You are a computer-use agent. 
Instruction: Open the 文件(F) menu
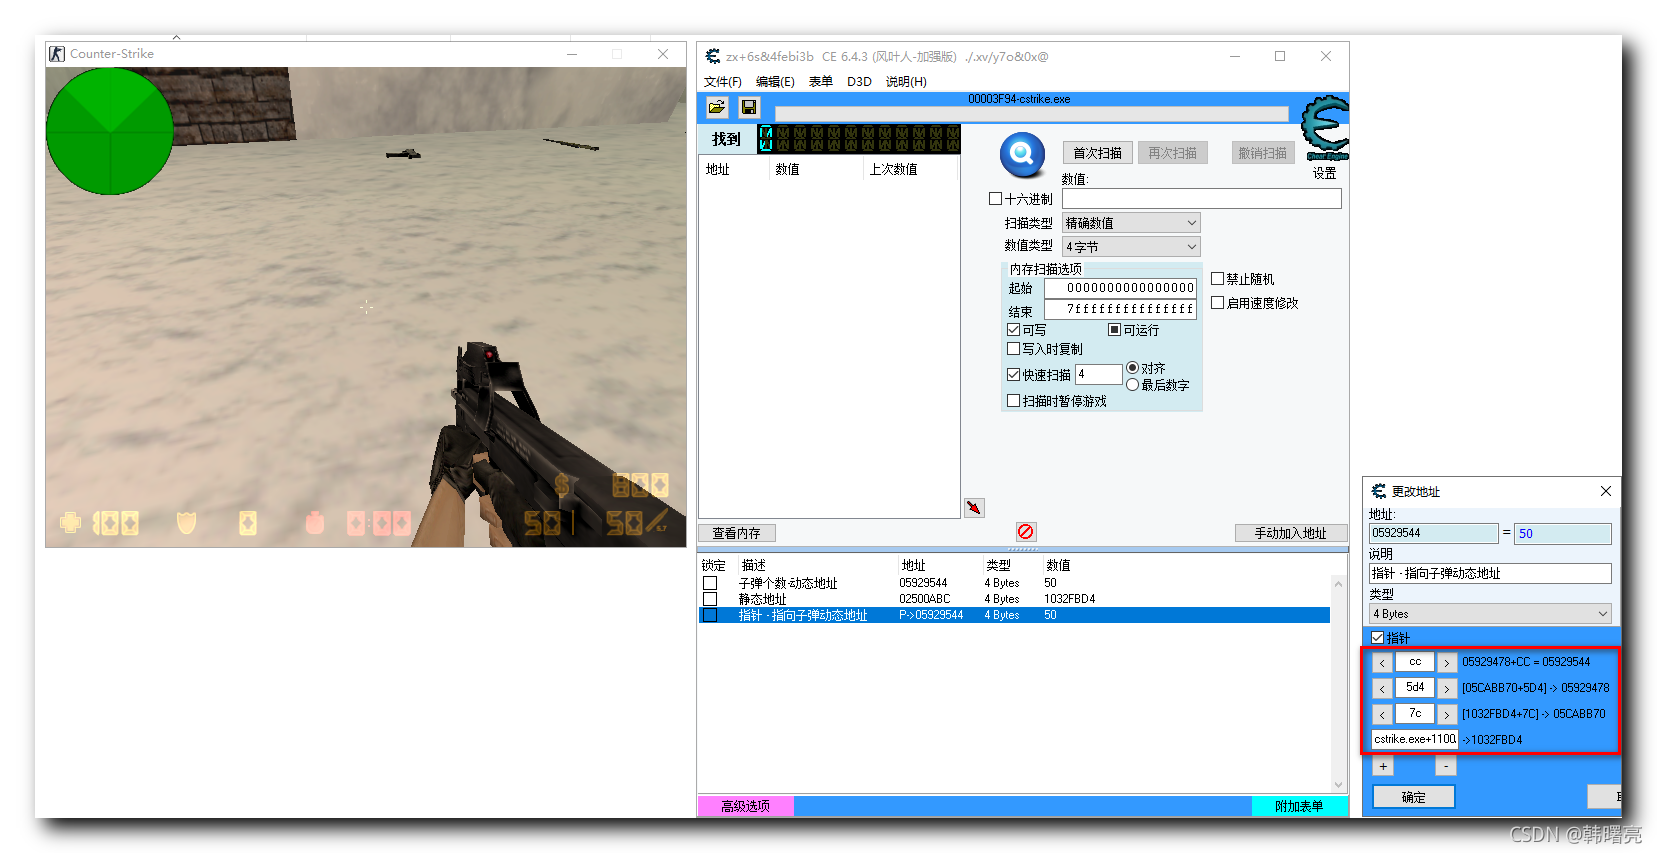722,82
